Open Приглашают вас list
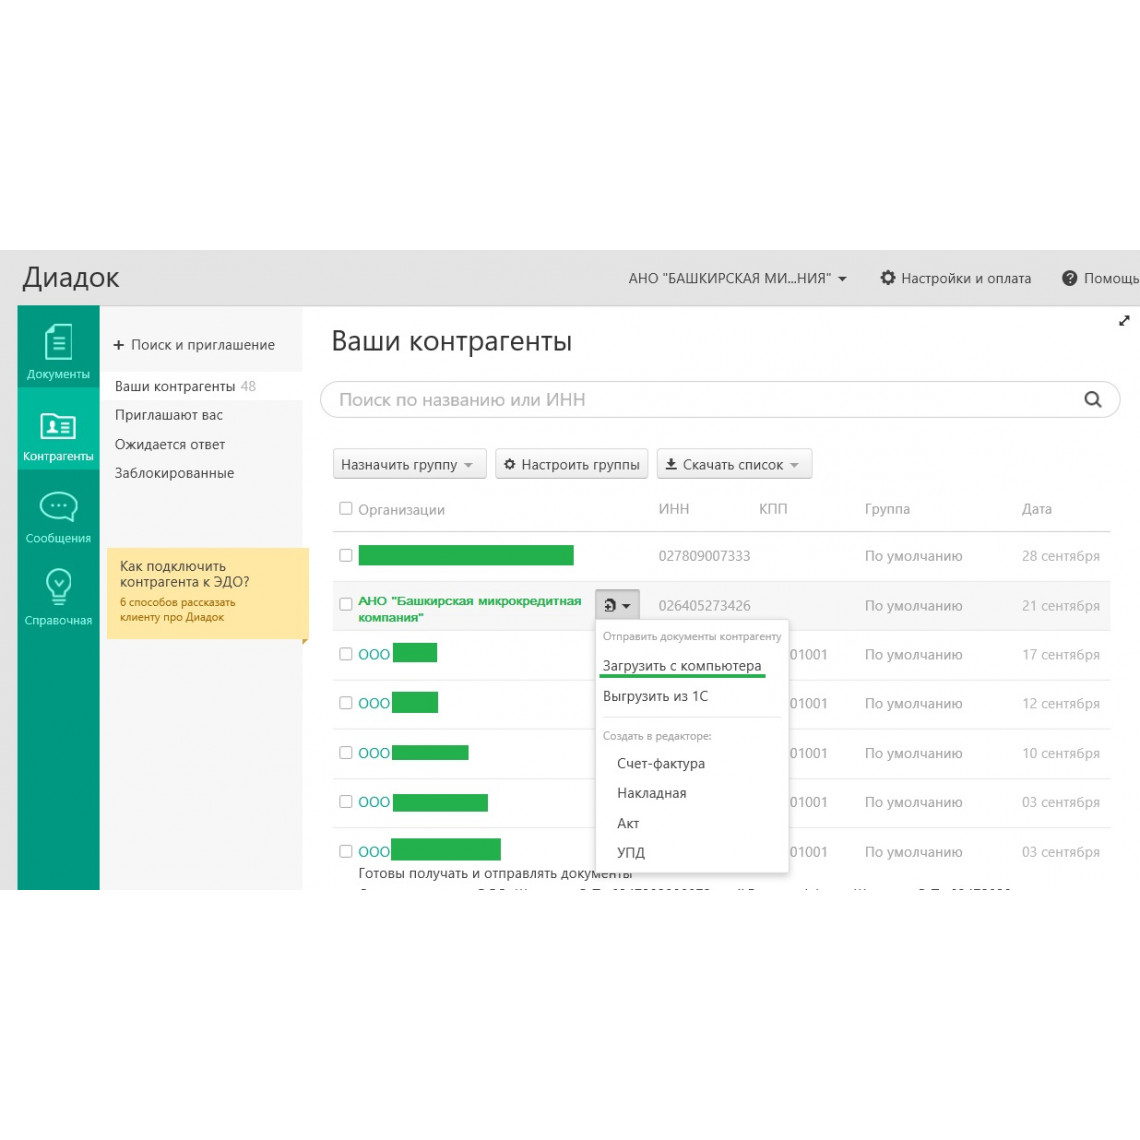This screenshot has height=1140, width=1140. pos(169,415)
